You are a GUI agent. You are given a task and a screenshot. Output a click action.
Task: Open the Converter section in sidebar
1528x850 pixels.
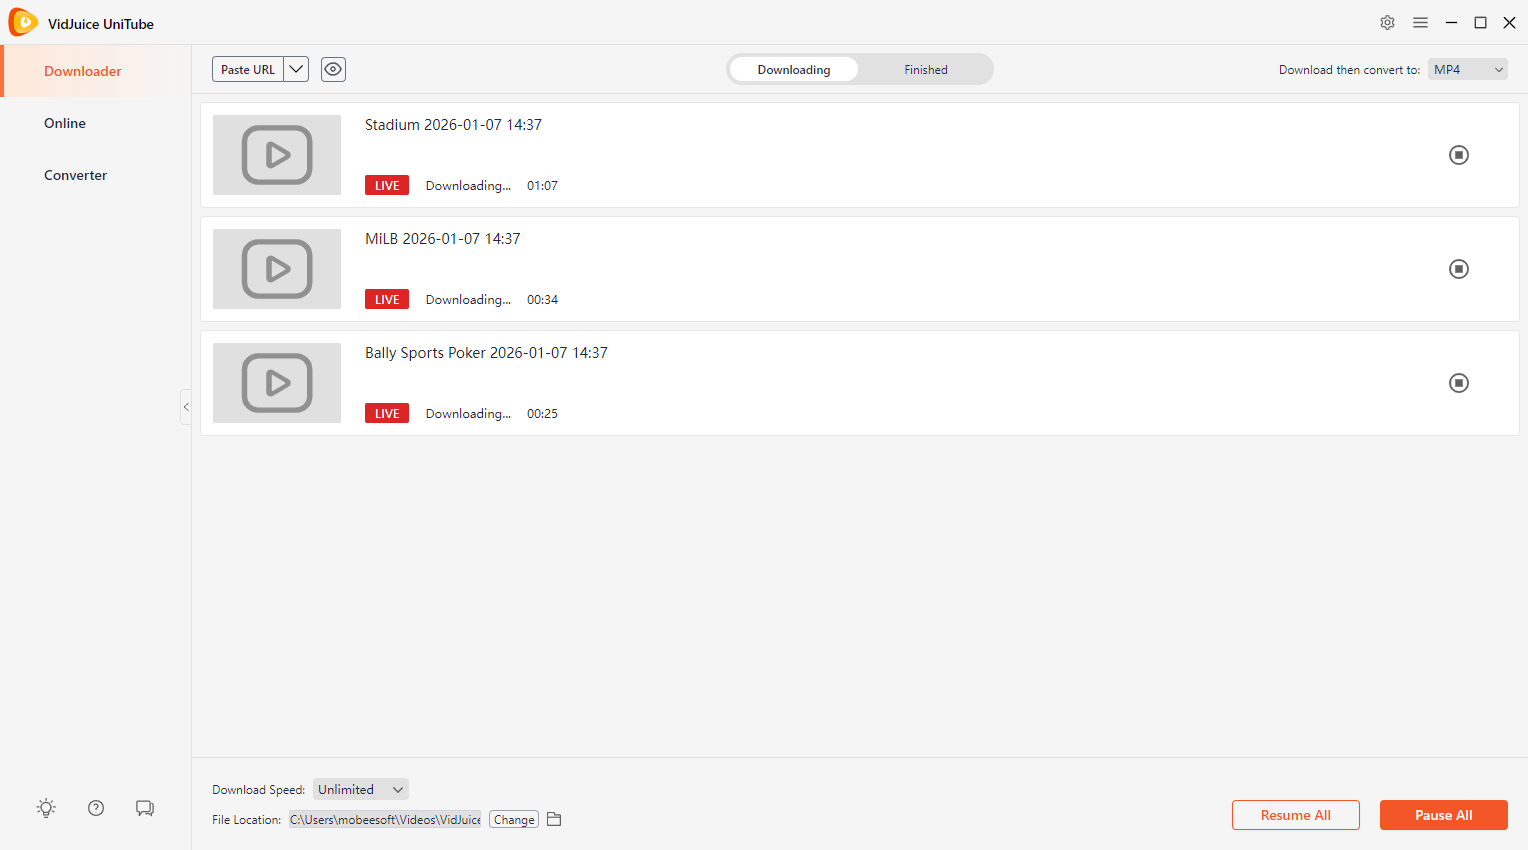pos(75,175)
